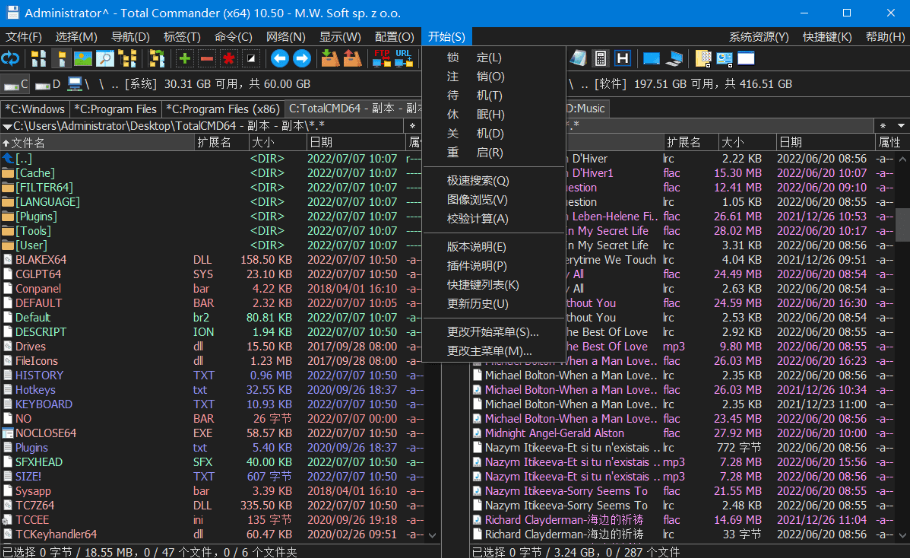Select 极速搜索(Q) menu entry
Viewport: 910px width, 558px height.
493,181
